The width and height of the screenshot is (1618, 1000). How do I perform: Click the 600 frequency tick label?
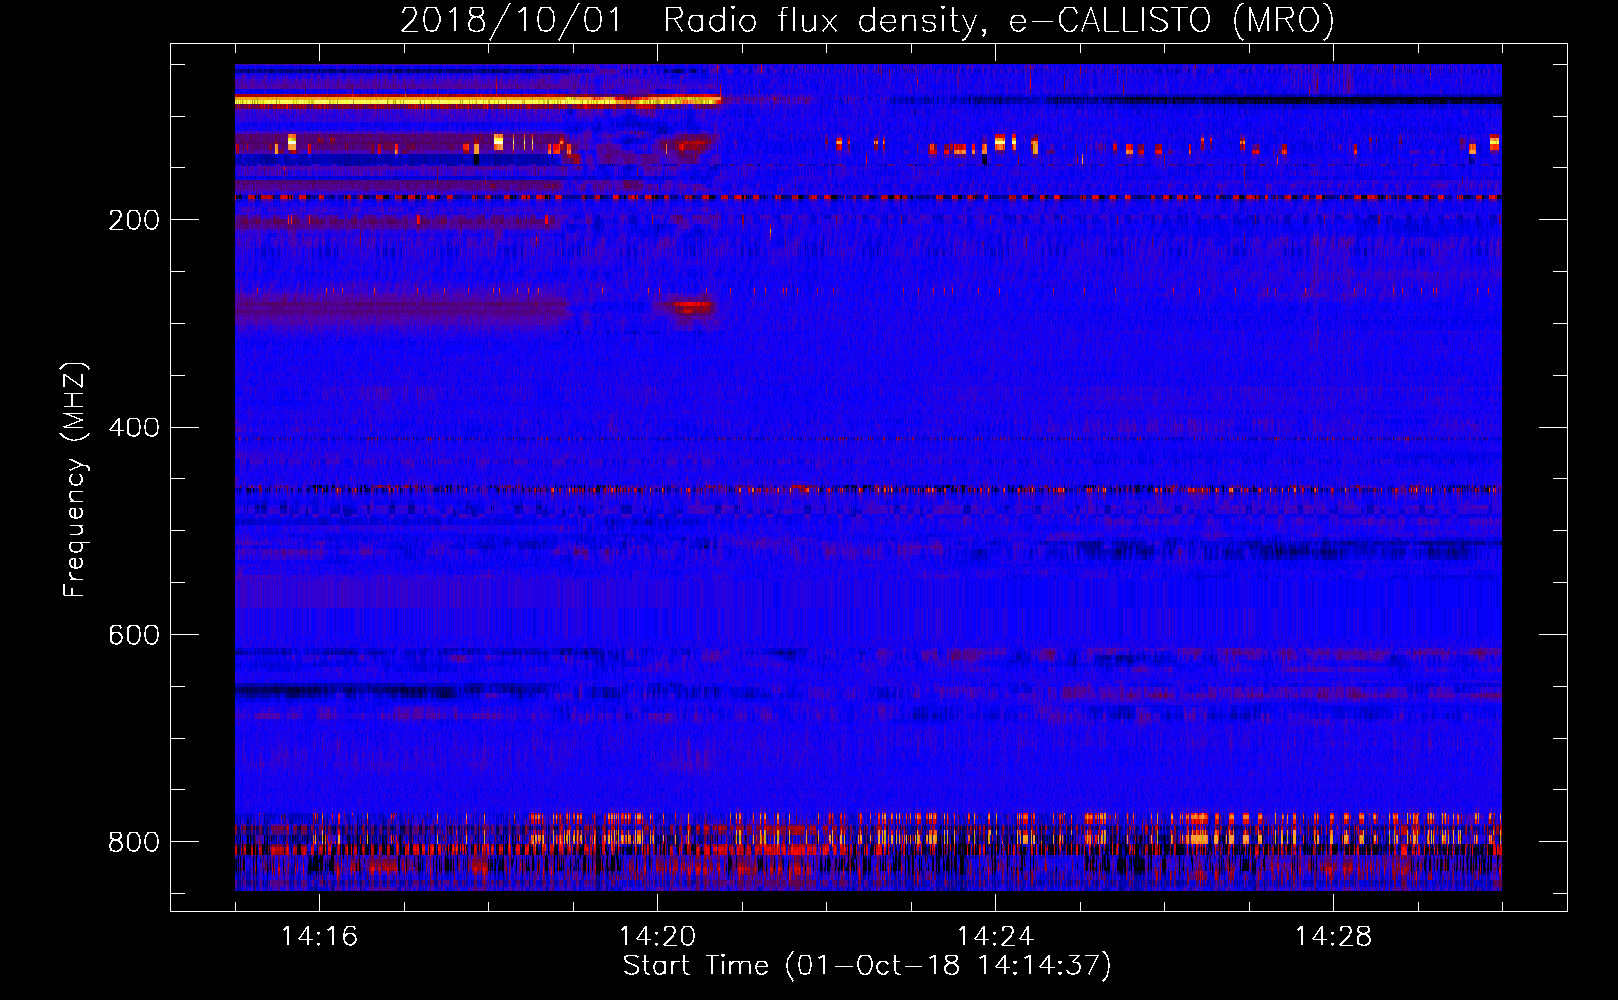coord(133,636)
